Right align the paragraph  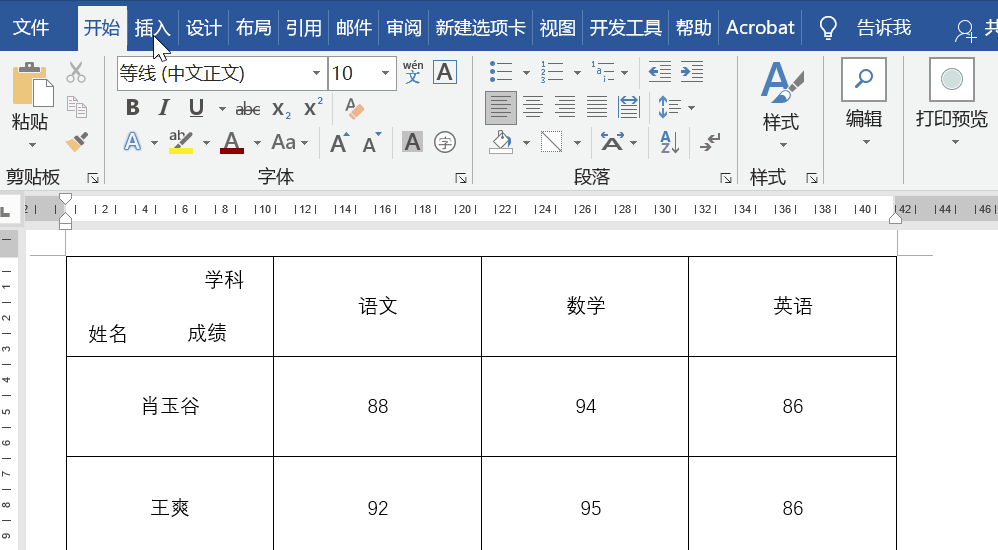coord(565,107)
